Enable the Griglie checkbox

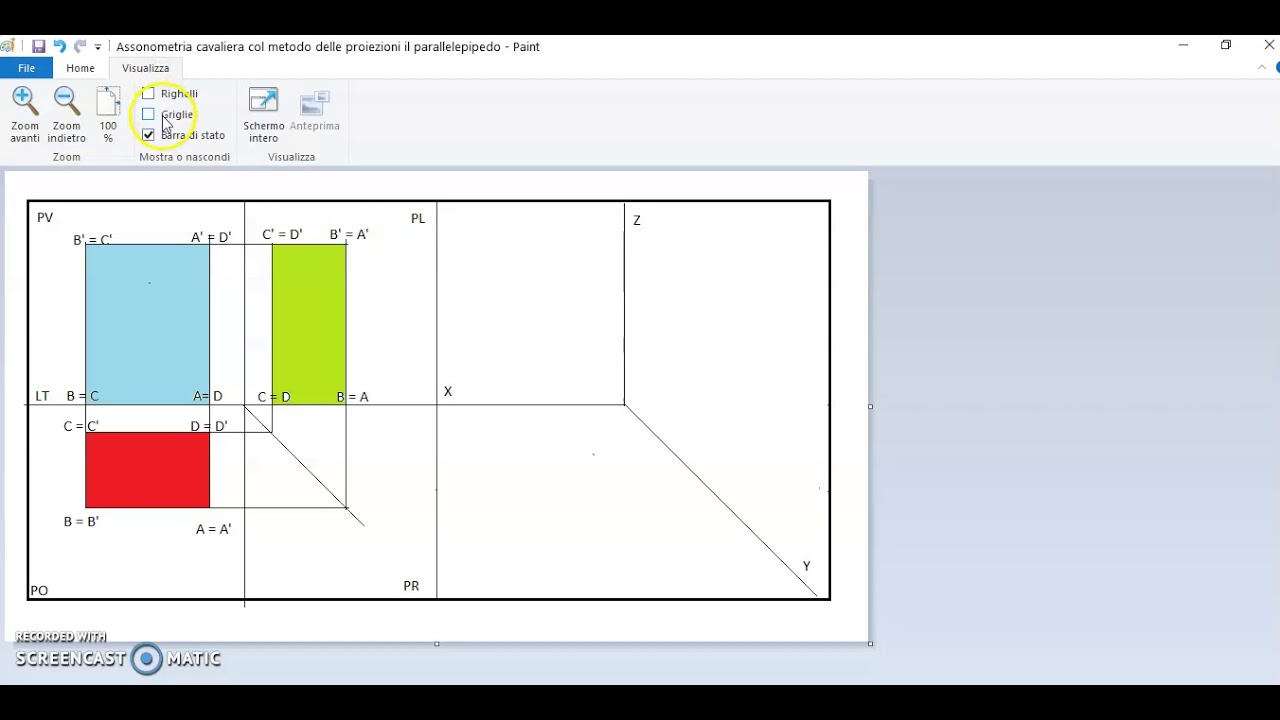(148, 114)
